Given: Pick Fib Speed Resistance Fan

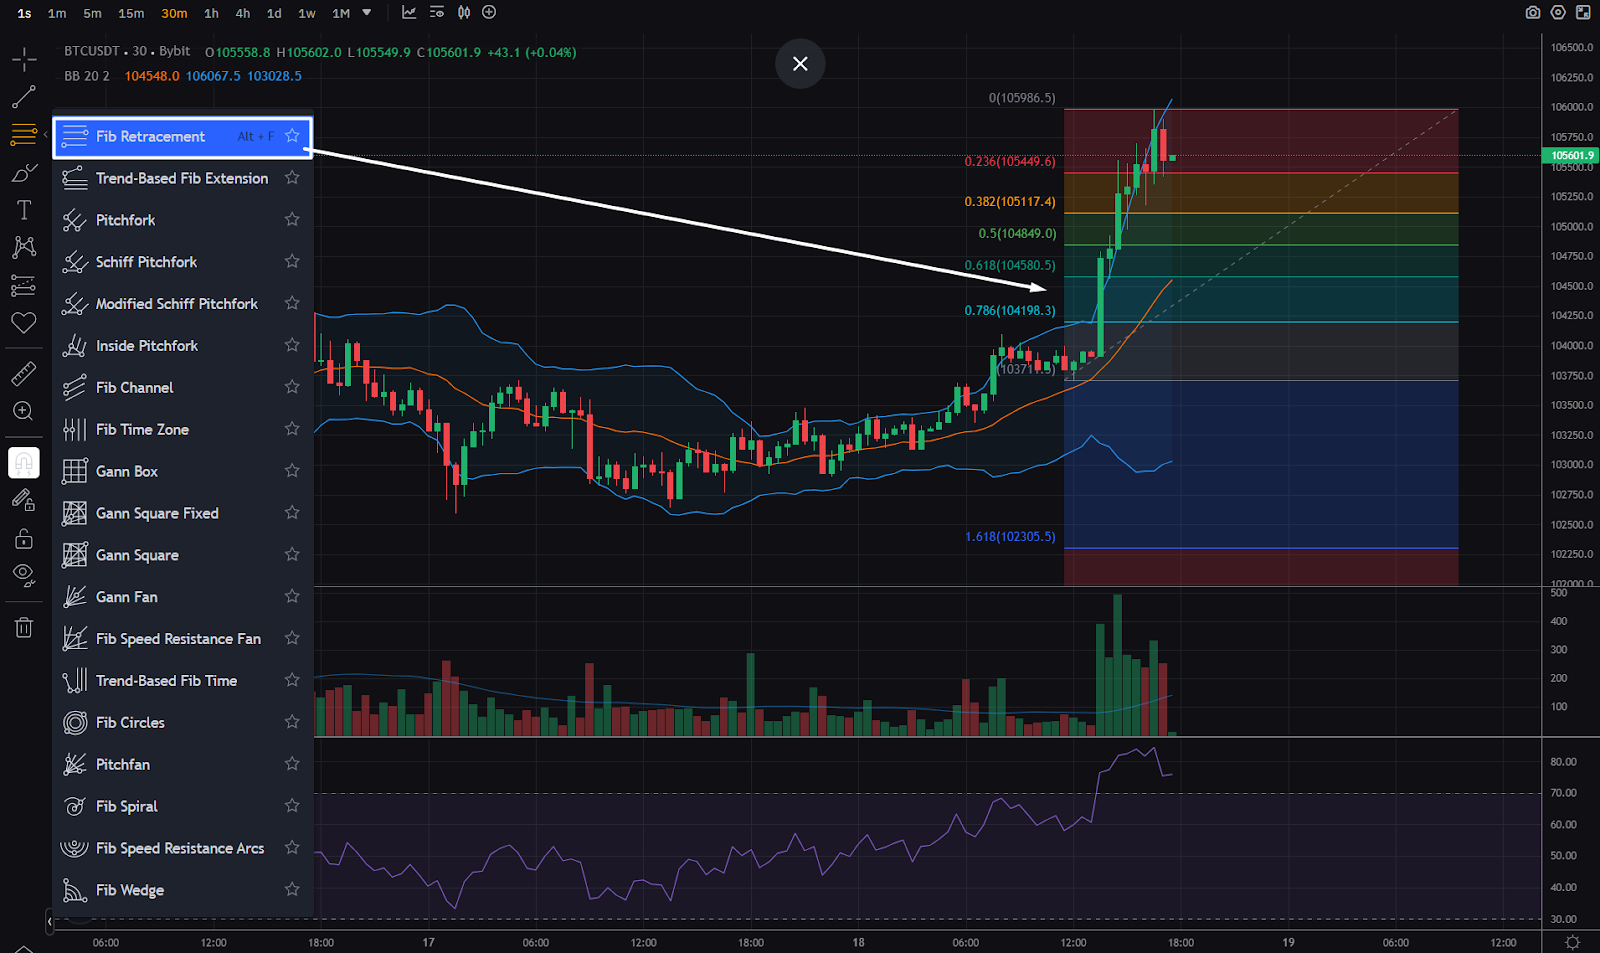Looking at the screenshot, I should click(183, 639).
